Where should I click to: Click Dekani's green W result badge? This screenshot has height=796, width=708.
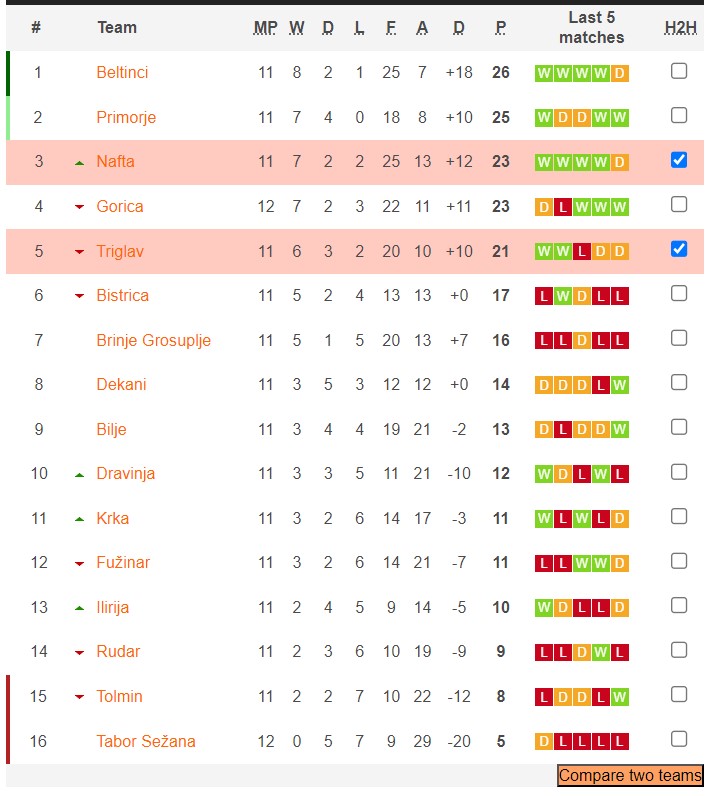[620, 385]
